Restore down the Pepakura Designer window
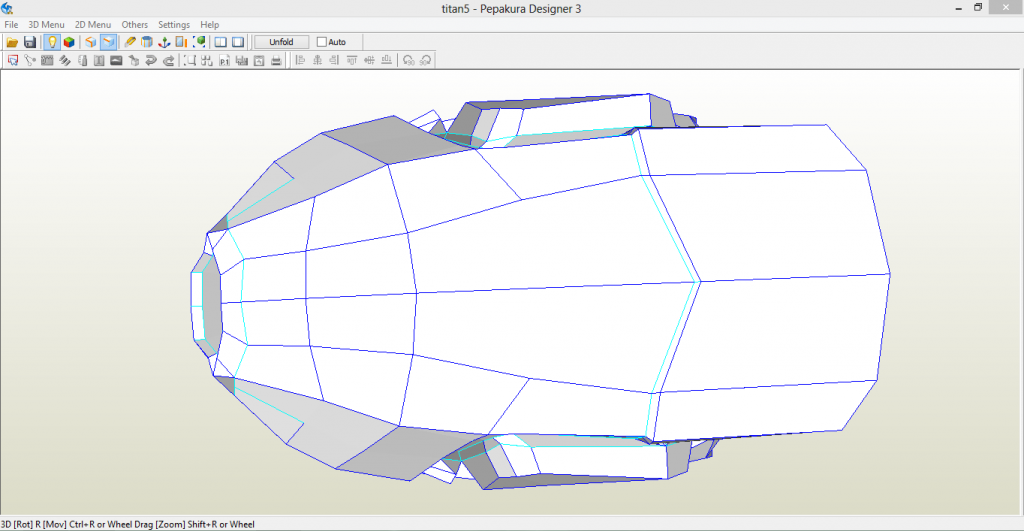 point(978,8)
